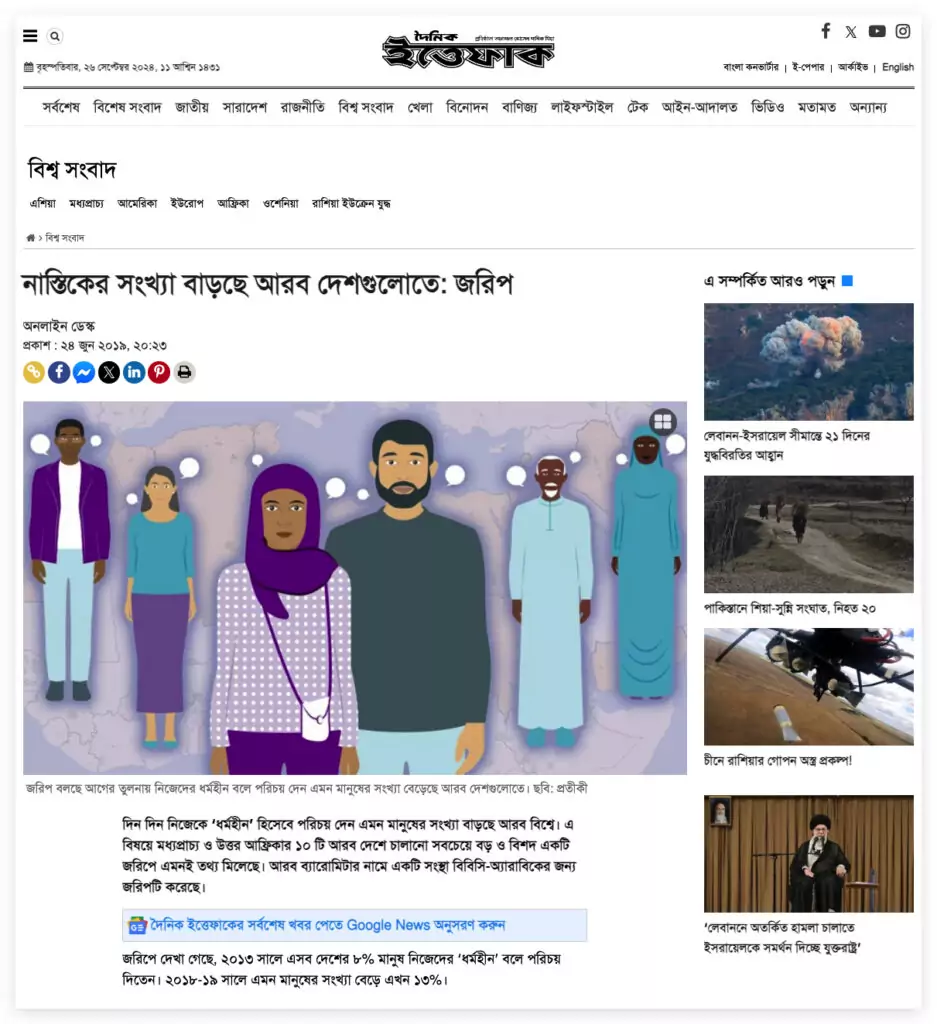Click home icon in breadcrumb

click(30, 238)
